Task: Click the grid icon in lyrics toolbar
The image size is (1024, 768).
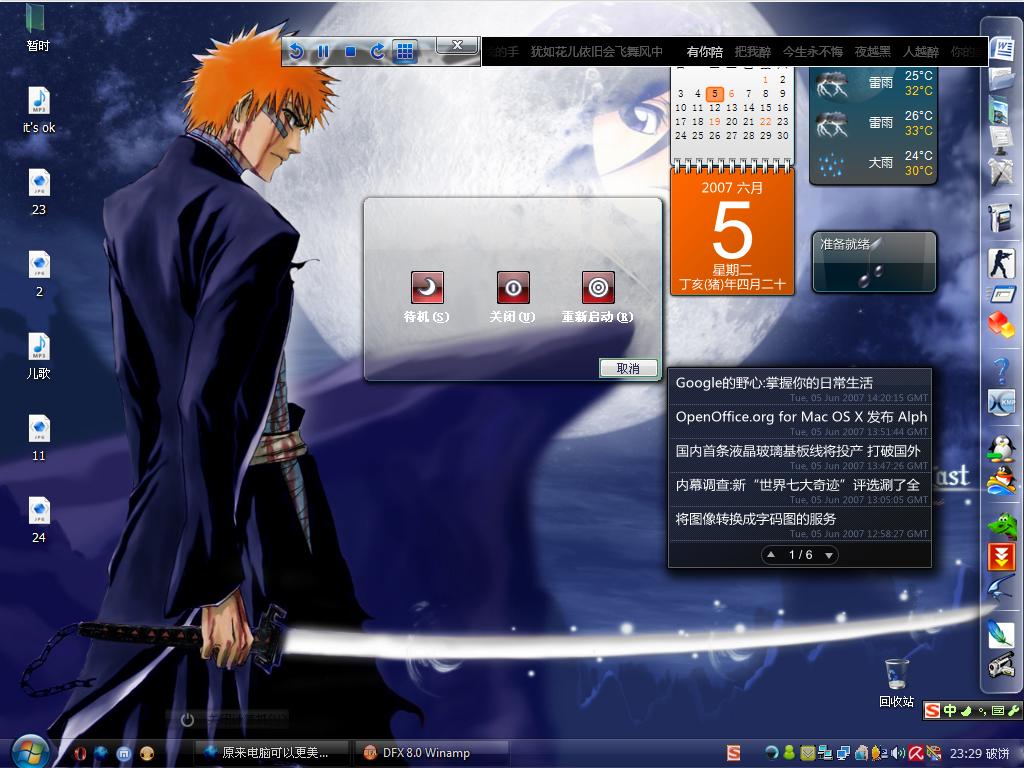Action: click(405, 51)
